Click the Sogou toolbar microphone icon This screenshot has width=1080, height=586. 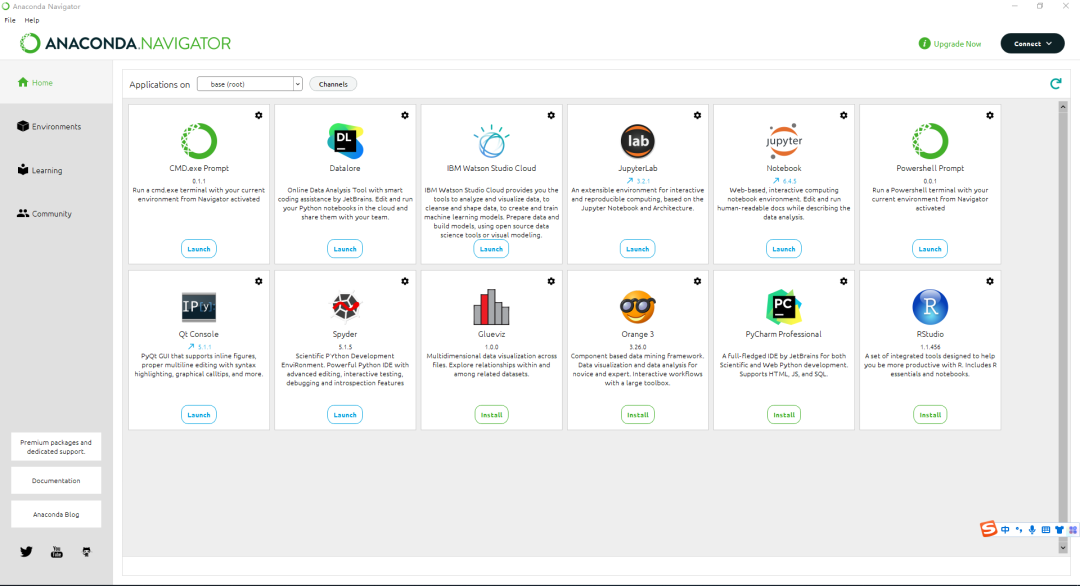[1032, 530]
